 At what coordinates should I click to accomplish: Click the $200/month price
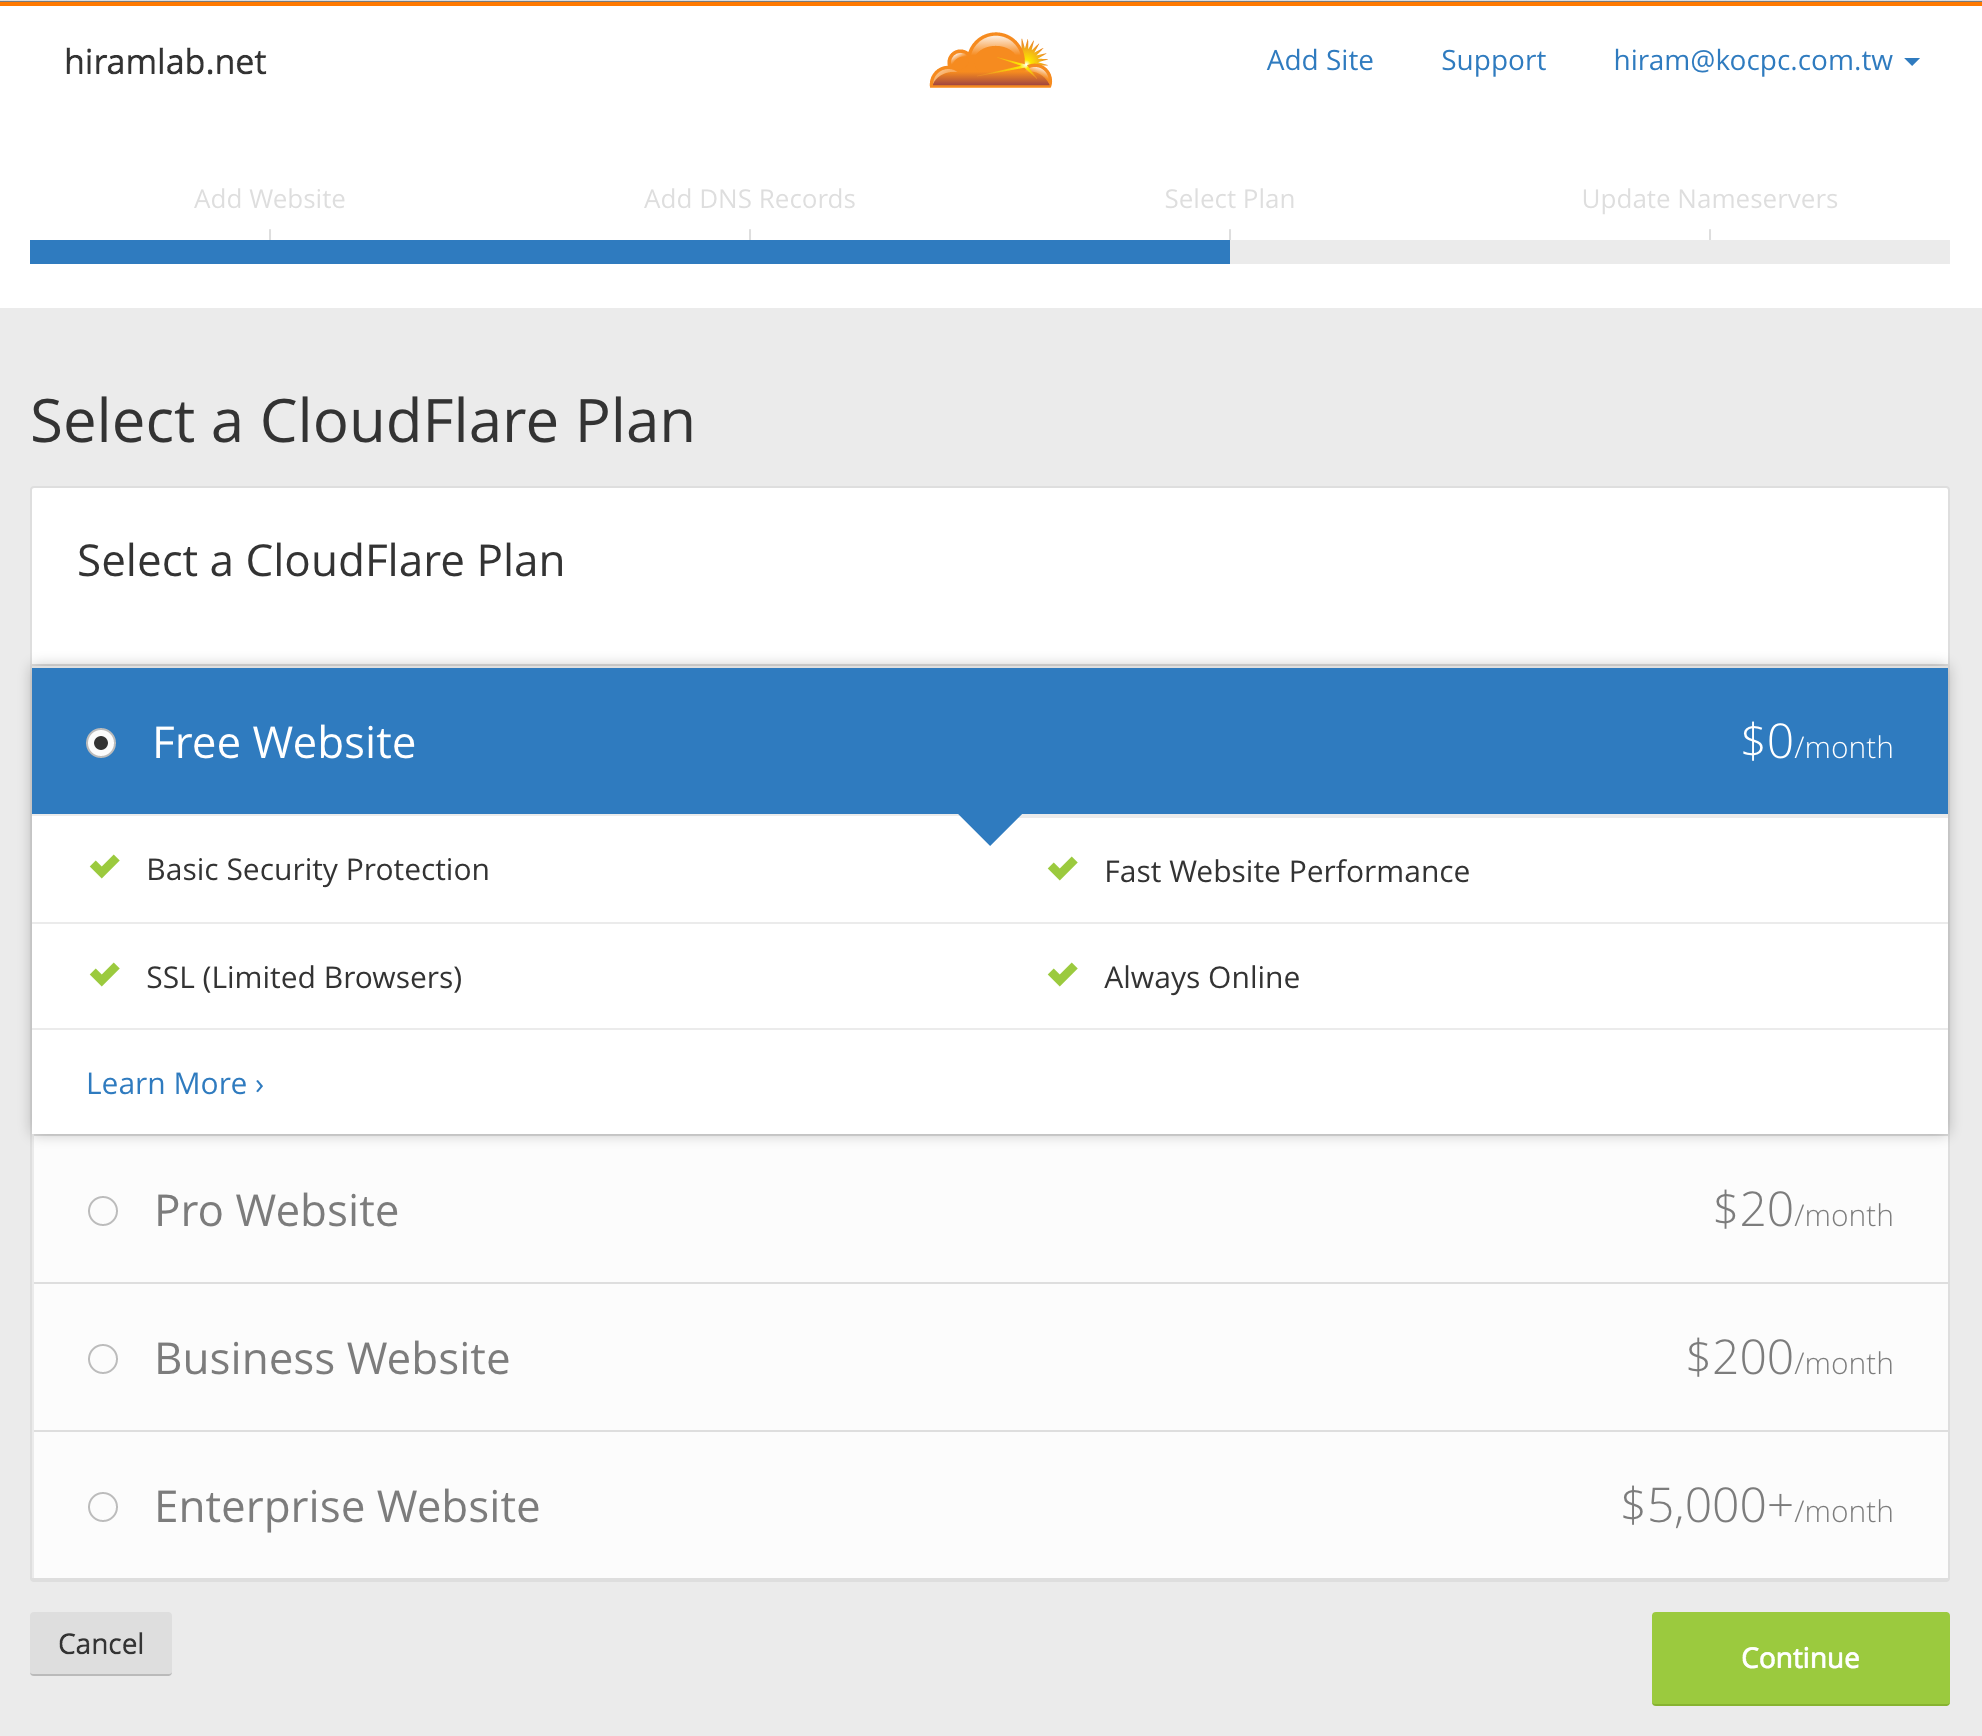pyautogui.click(x=1789, y=1358)
